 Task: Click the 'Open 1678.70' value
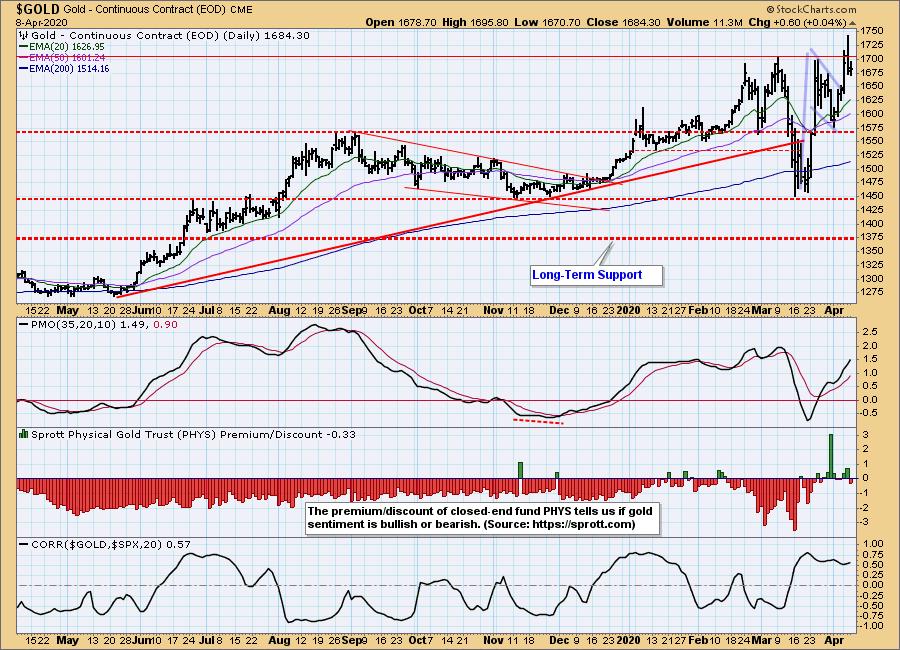pyautogui.click(x=401, y=22)
